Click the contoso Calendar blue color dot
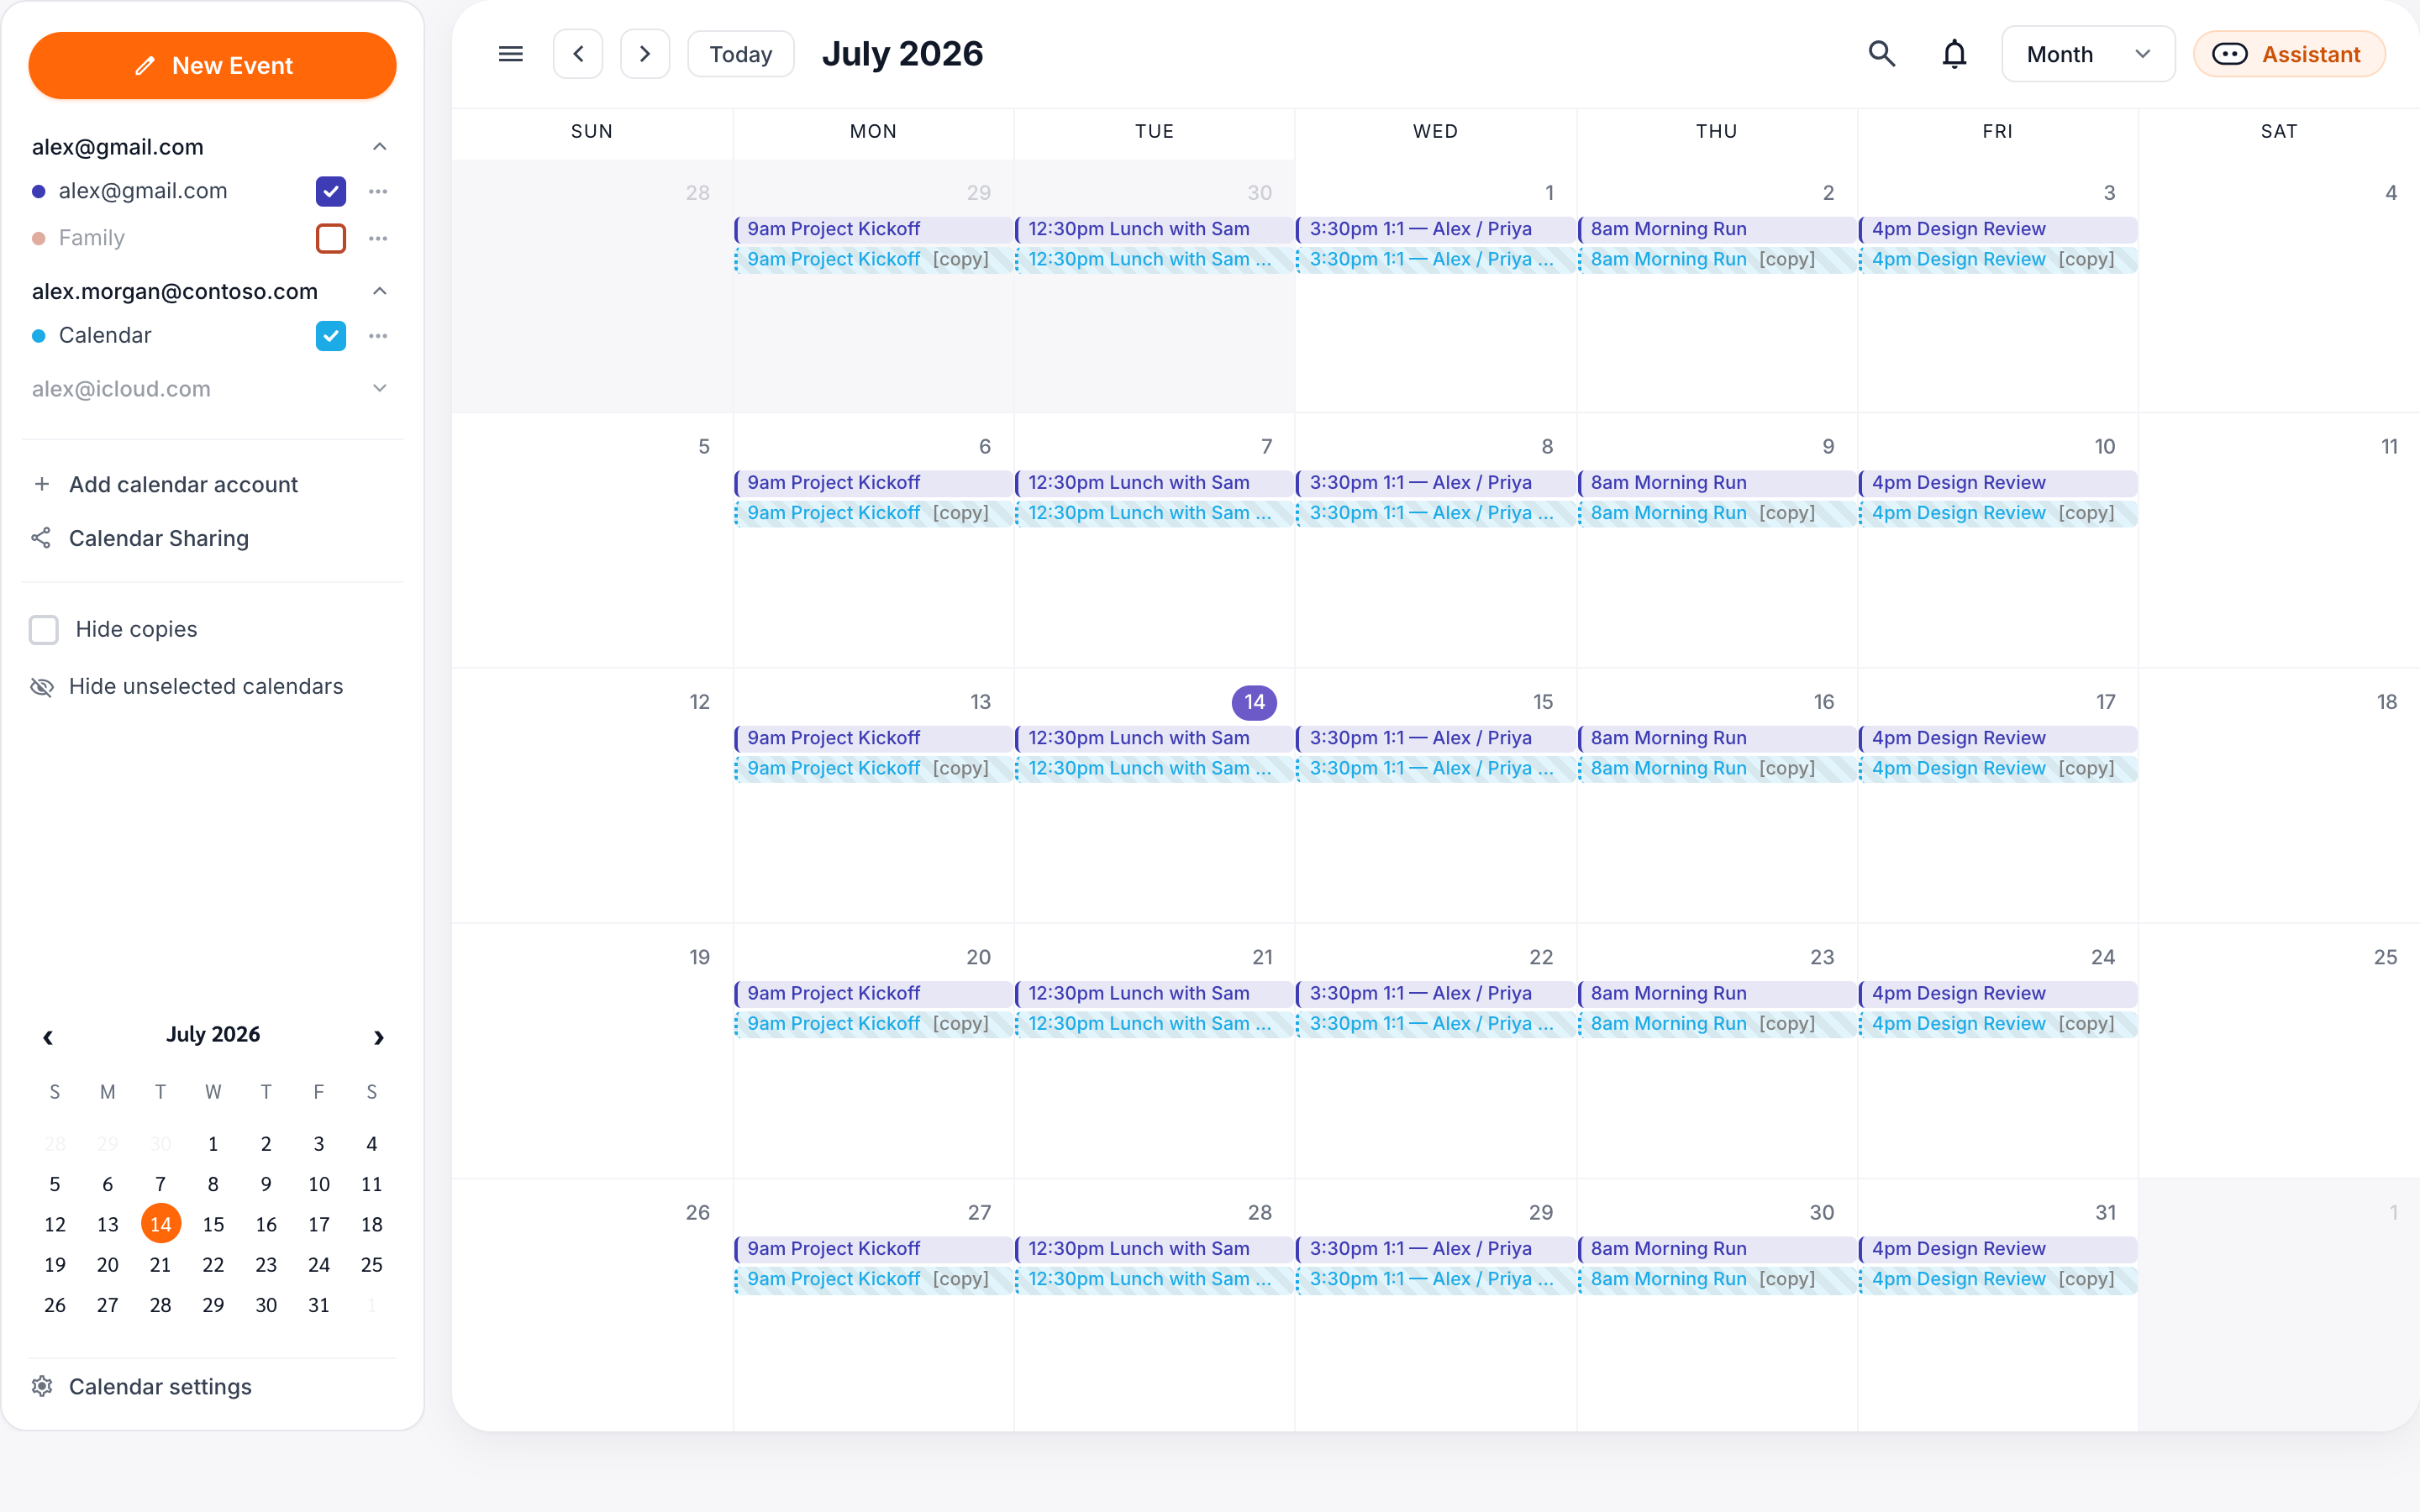 tap(39, 336)
